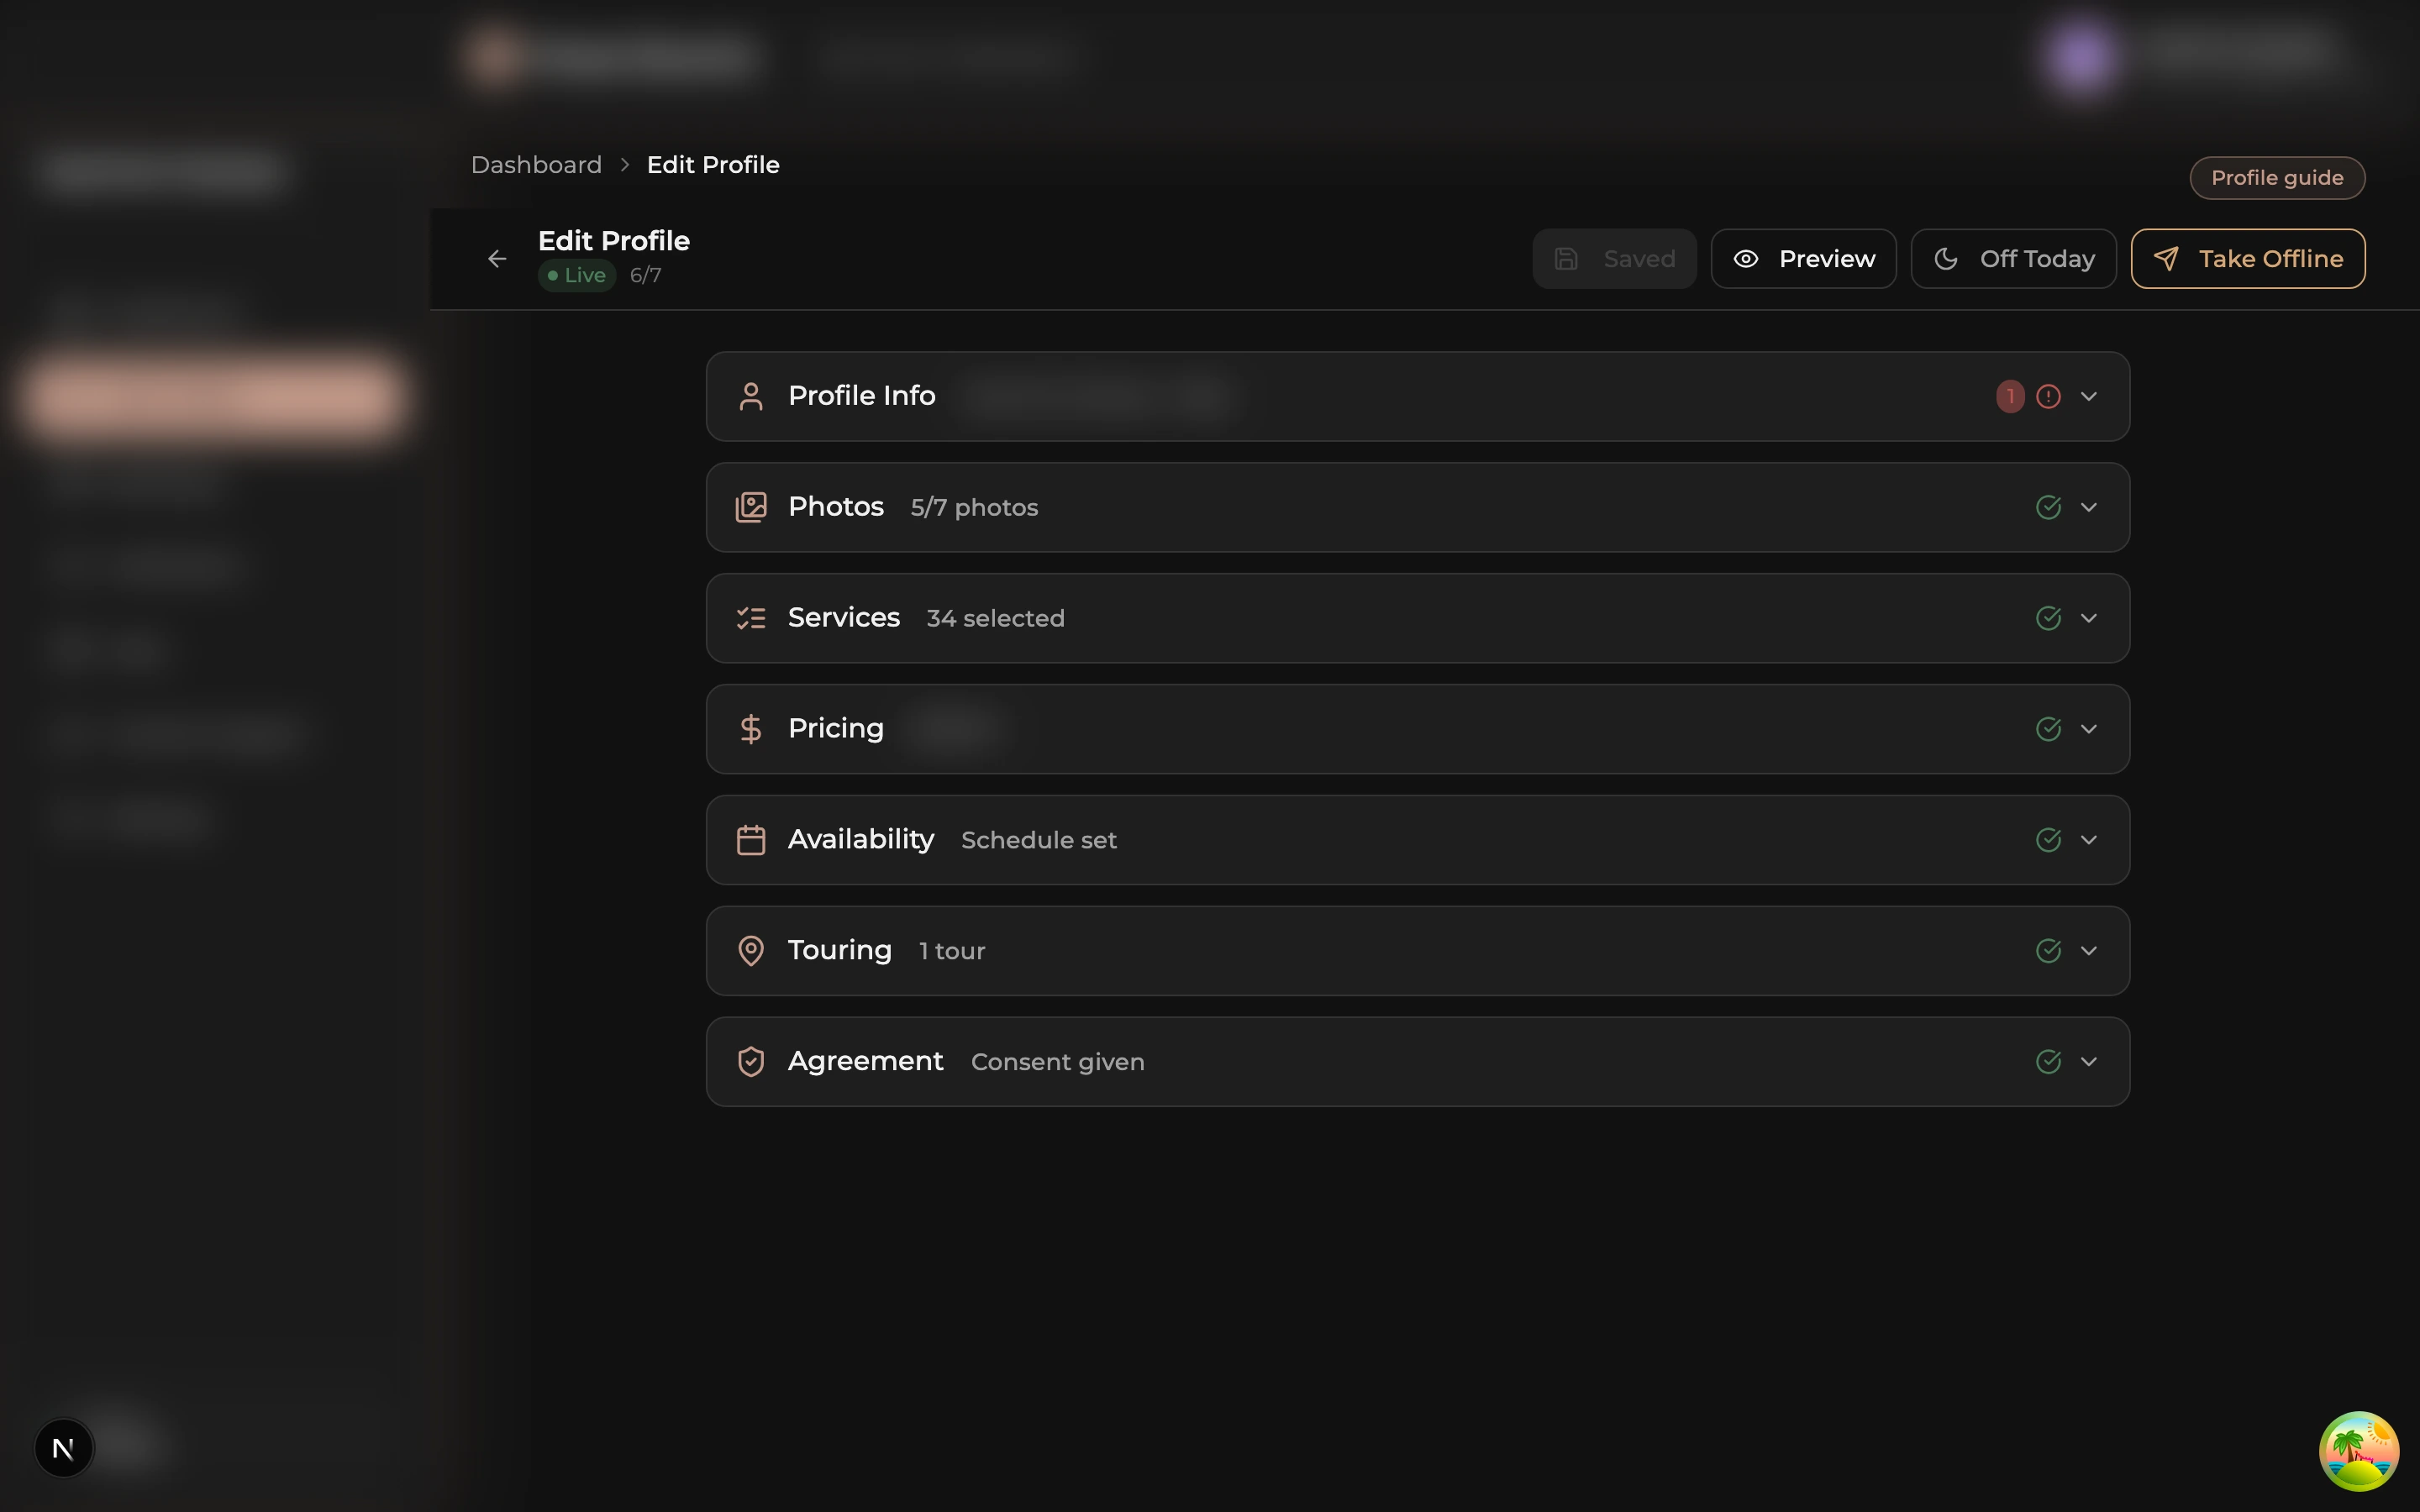Open Dashboard from the breadcrumb

tap(536, 164)
